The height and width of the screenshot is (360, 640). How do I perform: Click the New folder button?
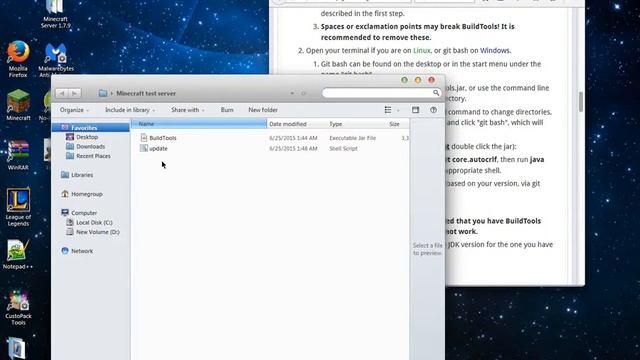click(263, 110)
